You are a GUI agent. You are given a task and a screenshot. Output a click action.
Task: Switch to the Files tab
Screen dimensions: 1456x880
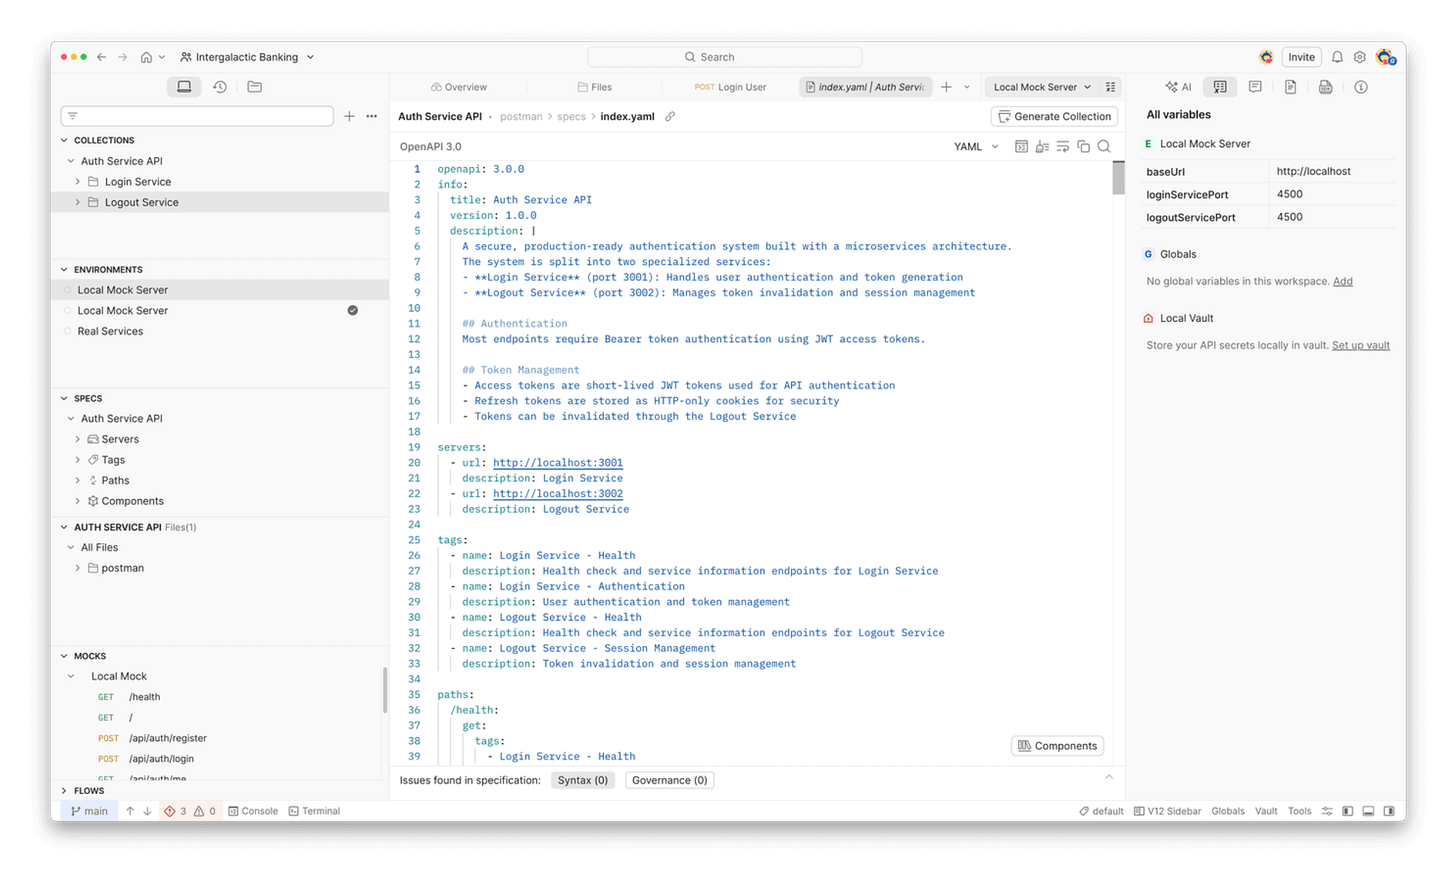click(x=594, y=87)
